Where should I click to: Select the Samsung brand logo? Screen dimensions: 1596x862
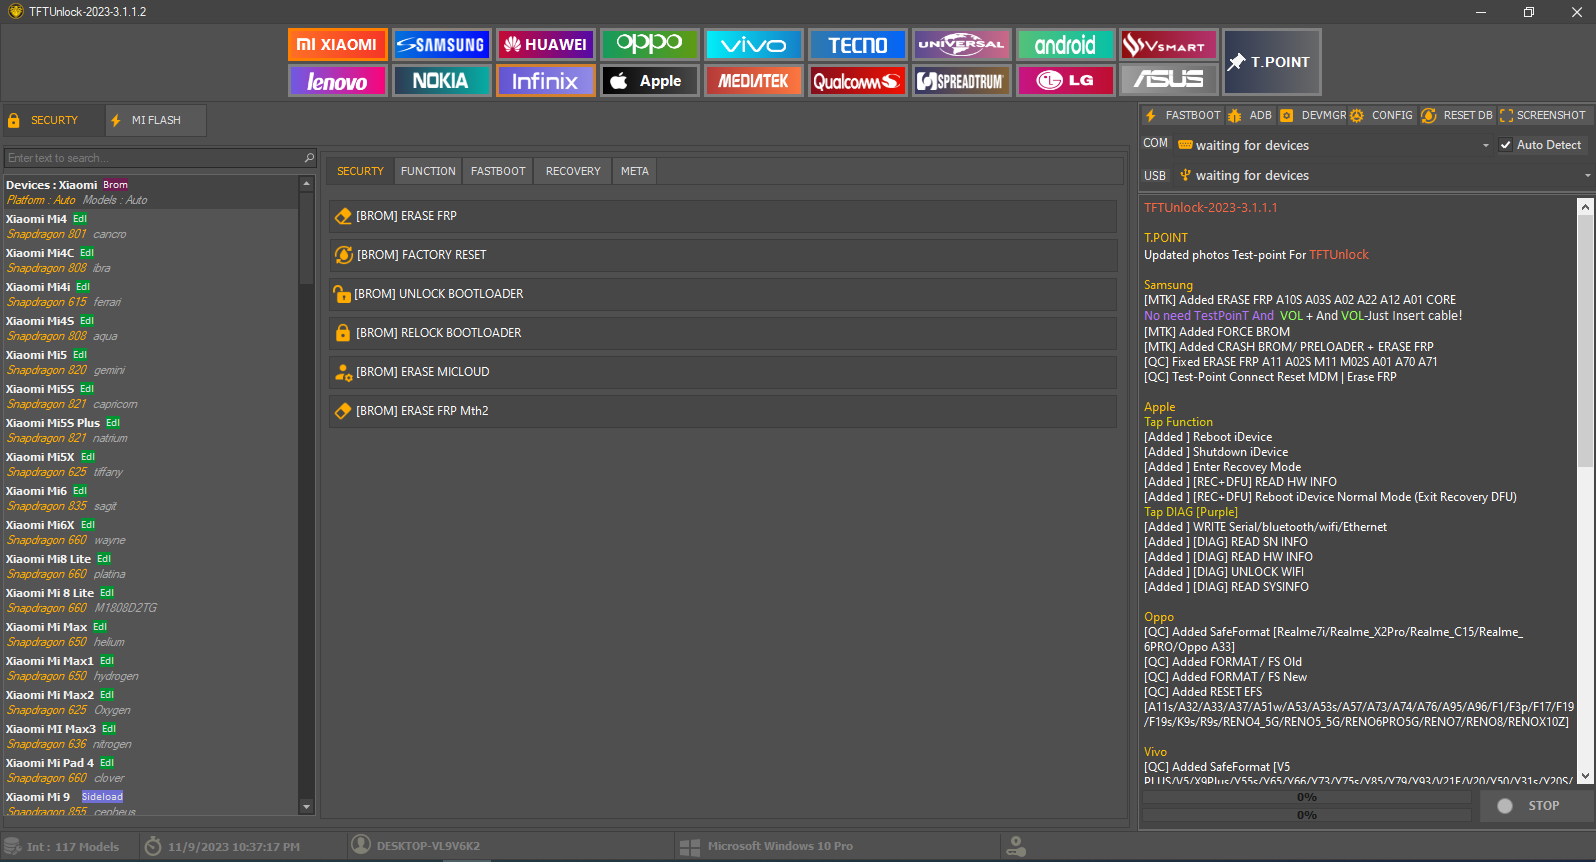coord(441,44)
